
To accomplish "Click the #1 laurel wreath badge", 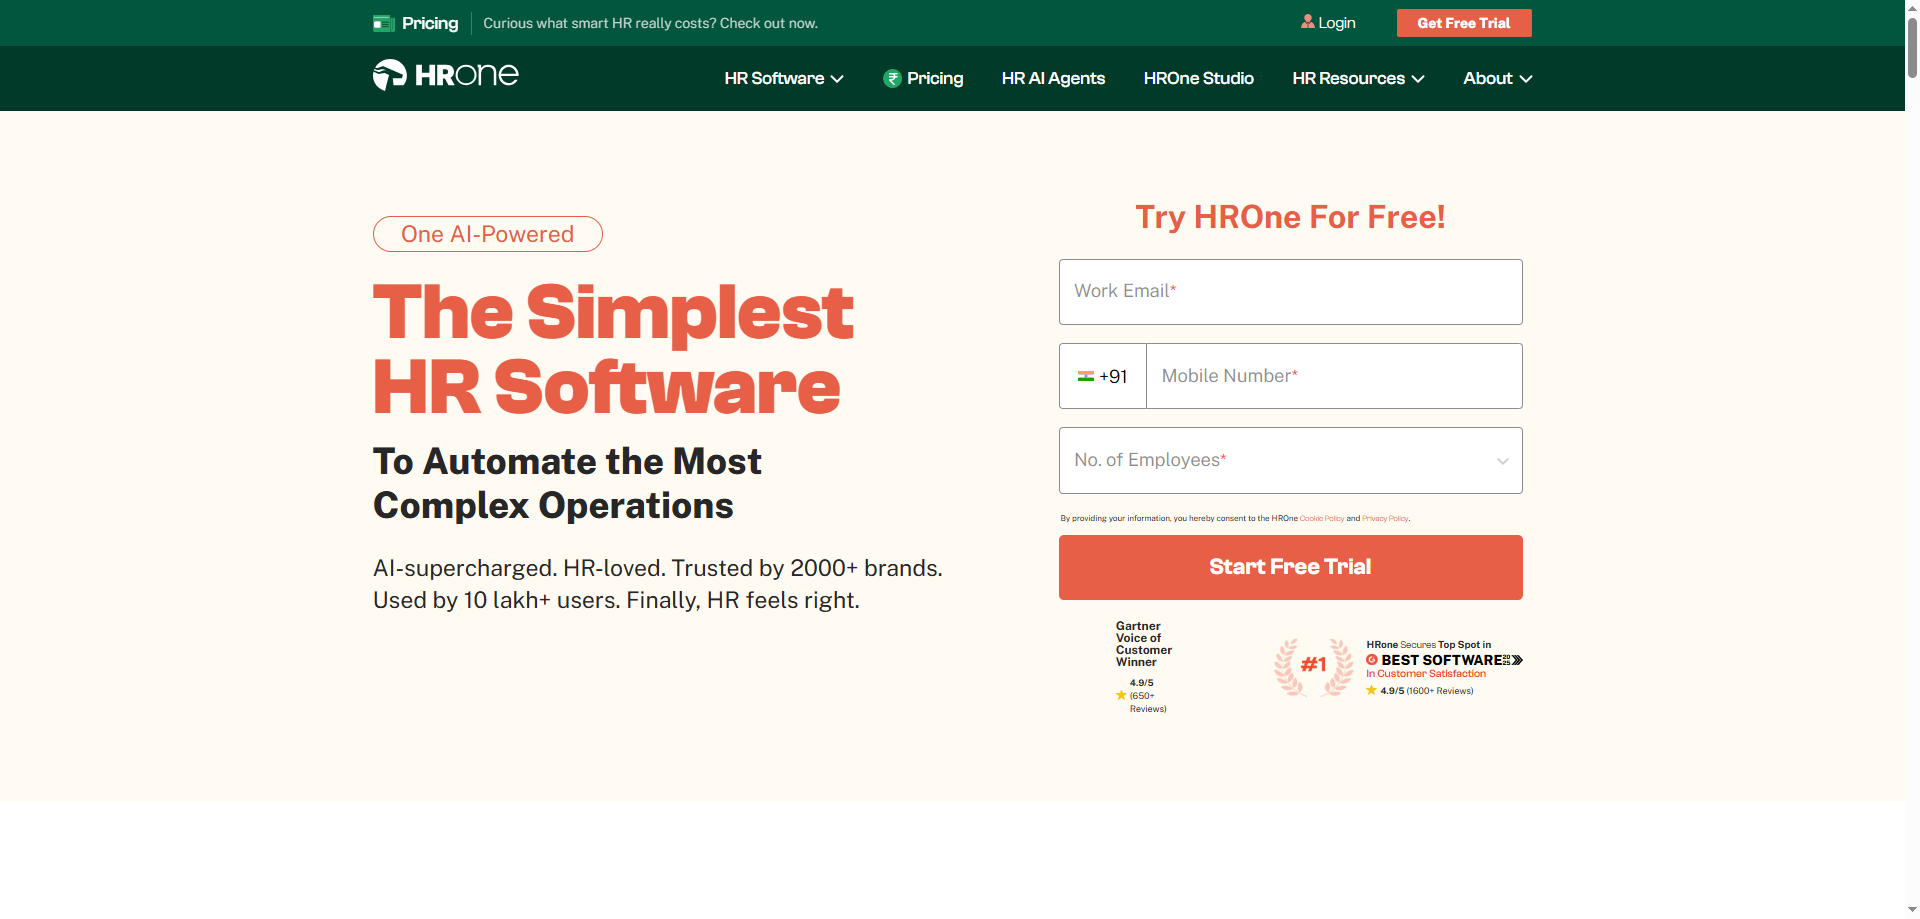I will (1313, 666).
